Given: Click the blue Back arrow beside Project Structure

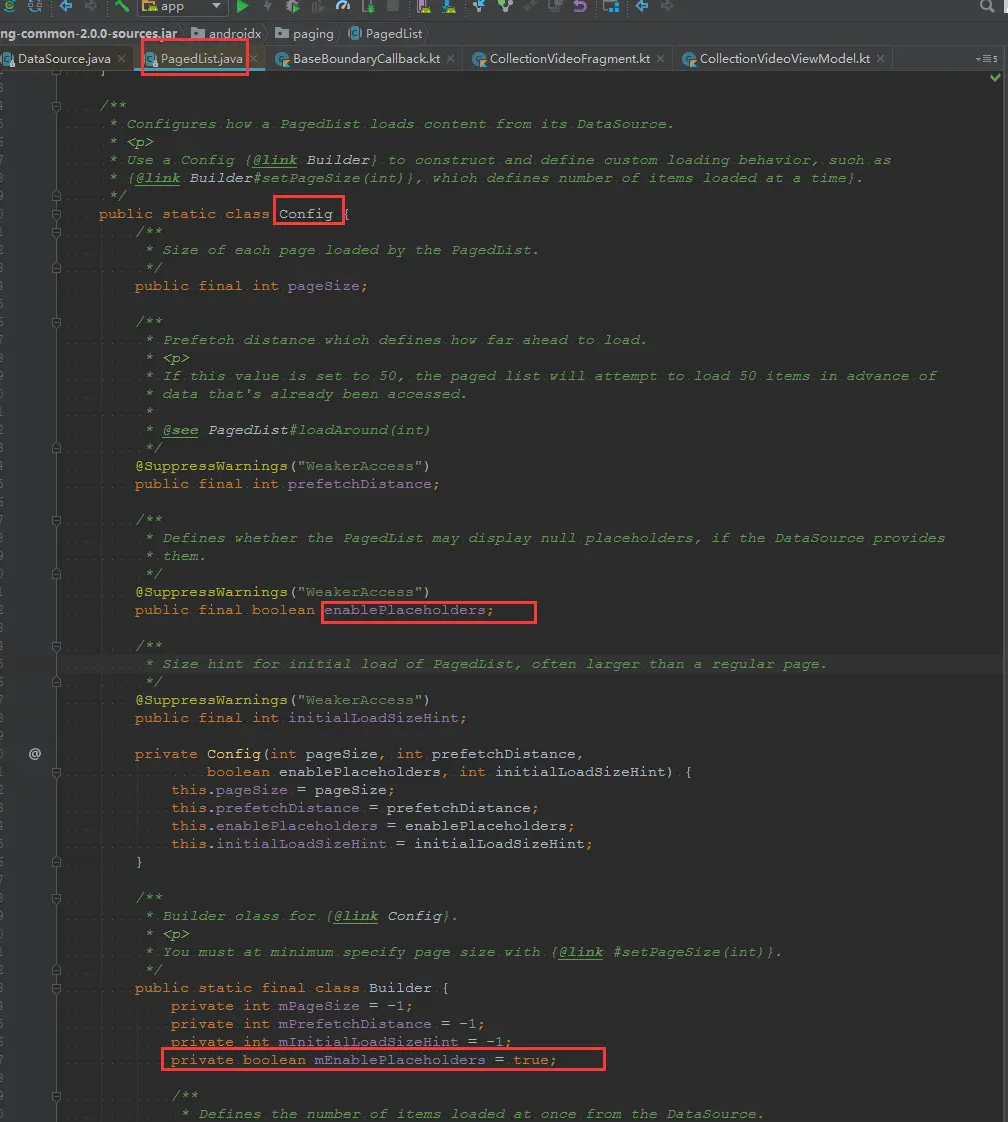Looking at the screenshot, I should [x=642, y=6].
